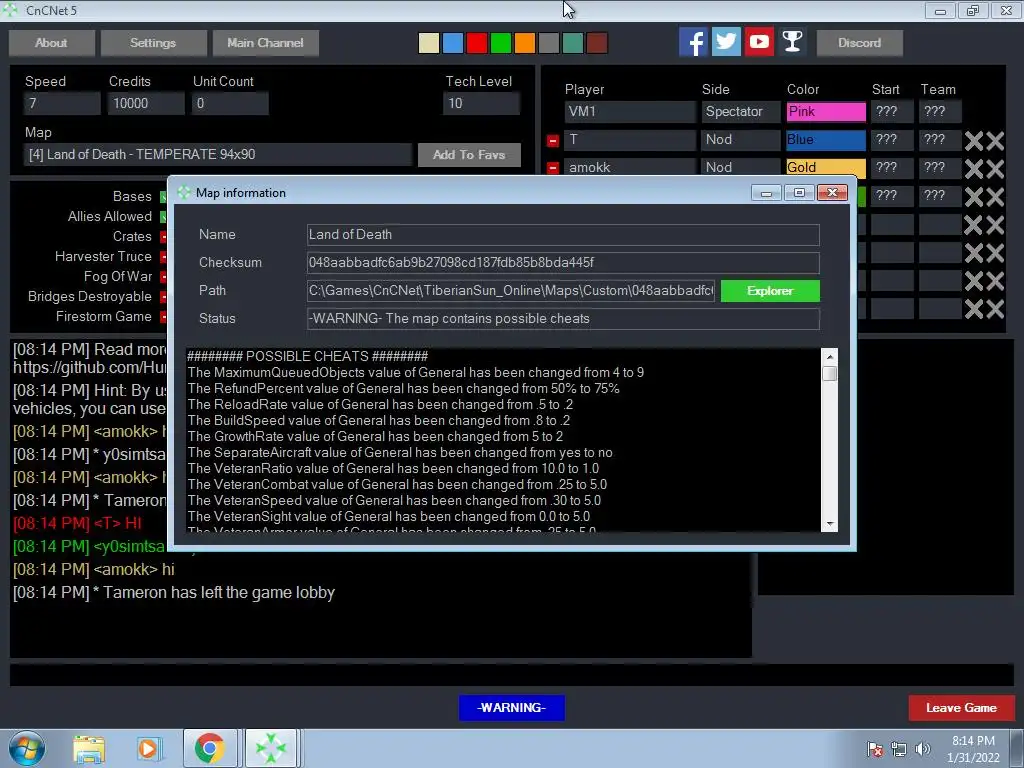The height and width of the screenshot is (768, 1024).
Task: Open the Settings button
Action: coord(153,43)
